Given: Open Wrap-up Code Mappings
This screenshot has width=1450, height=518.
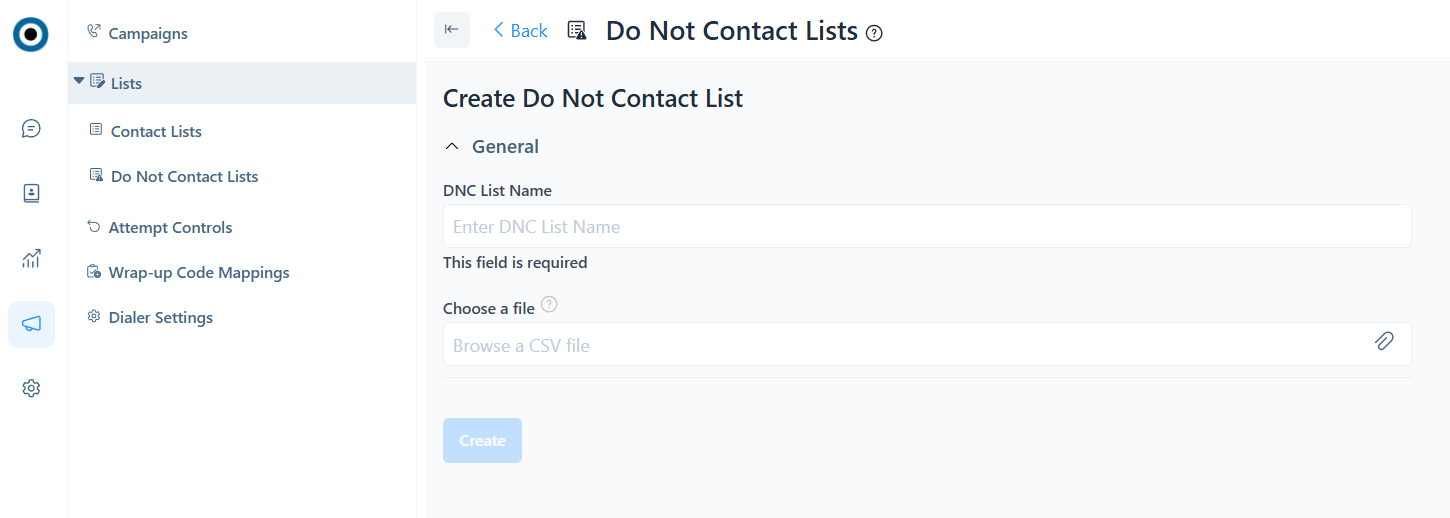Looking at the screenshot, I should [199, 272].
